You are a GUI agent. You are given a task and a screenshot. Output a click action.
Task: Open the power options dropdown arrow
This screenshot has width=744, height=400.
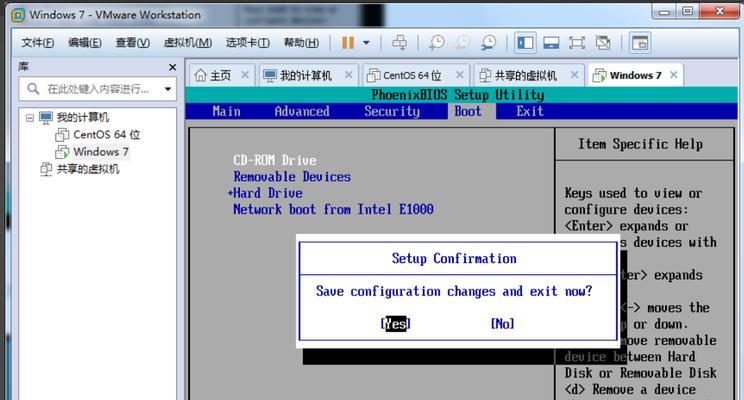[366, 43]
